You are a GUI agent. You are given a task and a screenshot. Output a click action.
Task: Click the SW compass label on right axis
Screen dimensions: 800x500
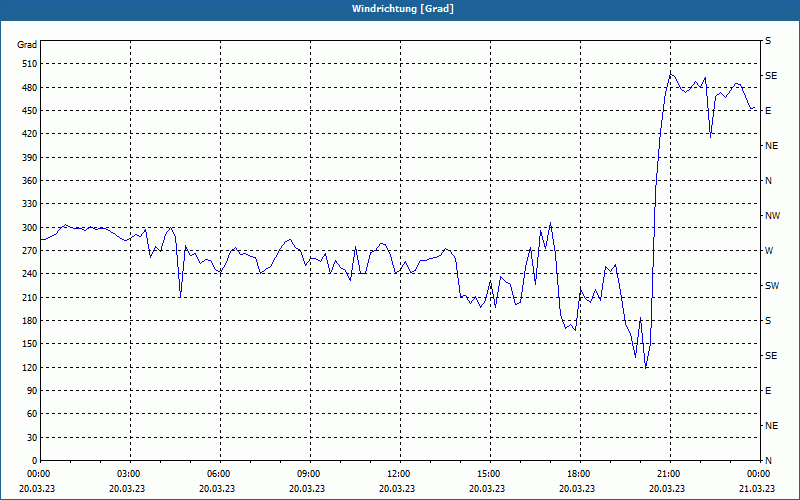pos(772,286)
